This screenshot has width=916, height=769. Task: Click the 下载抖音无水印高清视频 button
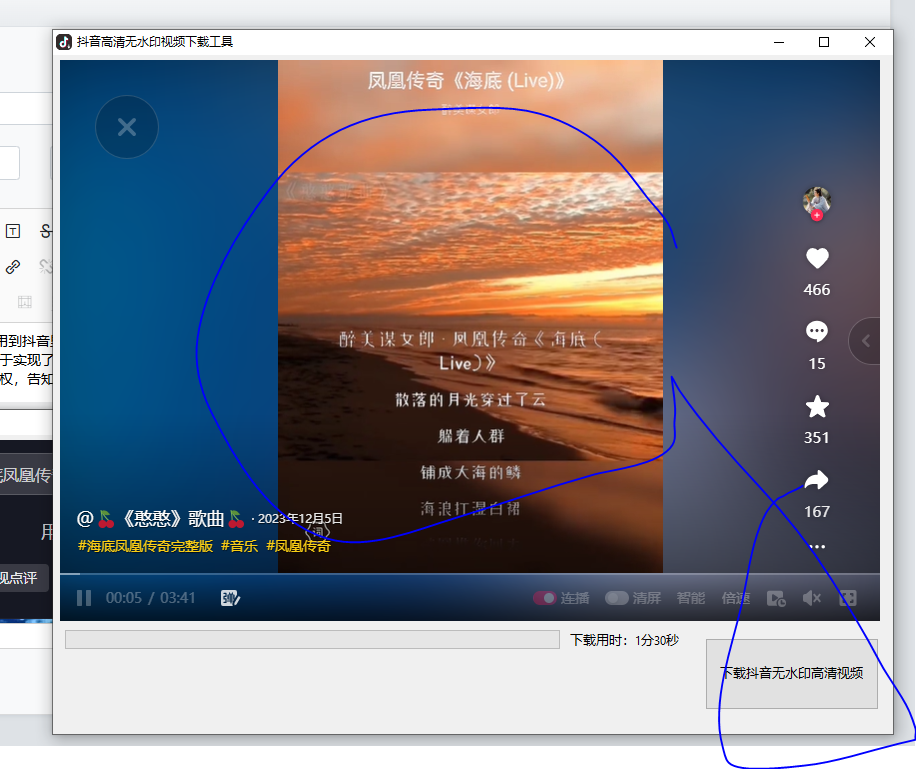point(792,673)
